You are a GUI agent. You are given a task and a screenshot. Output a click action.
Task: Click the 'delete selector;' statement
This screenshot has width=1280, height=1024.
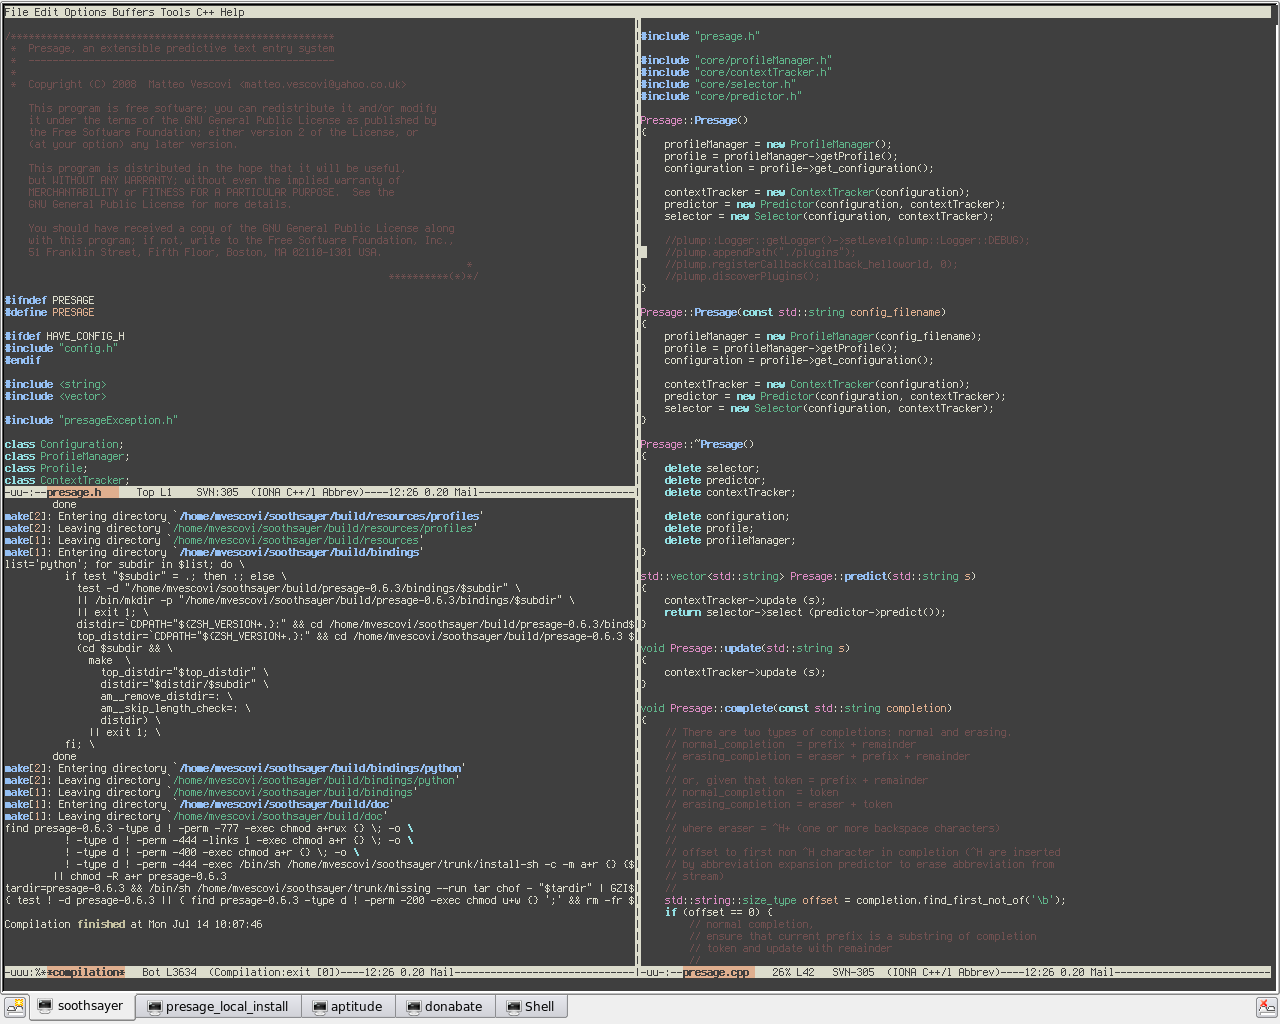(x=712, y=468)
